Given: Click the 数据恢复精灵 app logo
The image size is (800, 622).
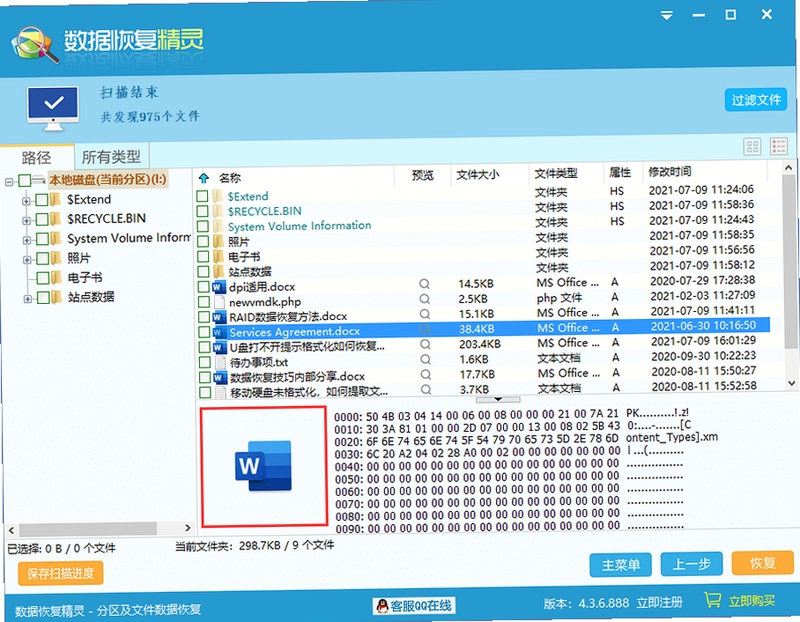Looking at the screenshot, I should click(x=35, y=45).
